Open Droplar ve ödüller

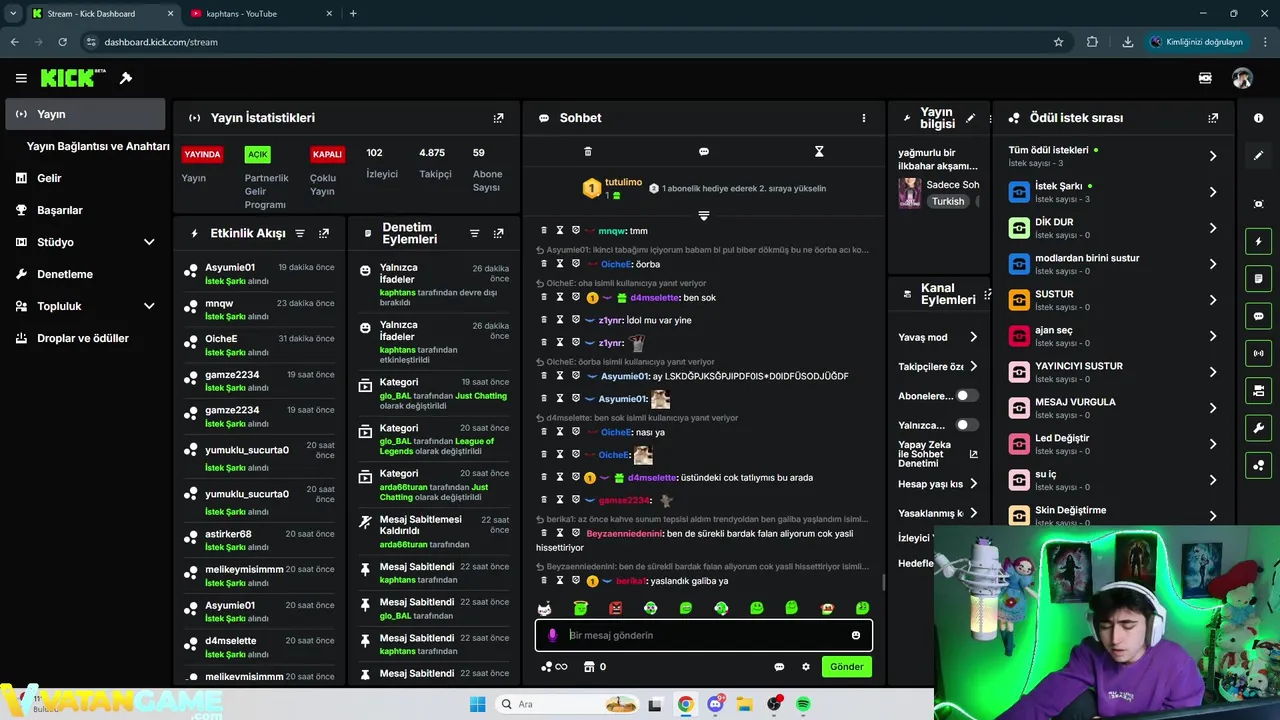click(x=85, y=338)
